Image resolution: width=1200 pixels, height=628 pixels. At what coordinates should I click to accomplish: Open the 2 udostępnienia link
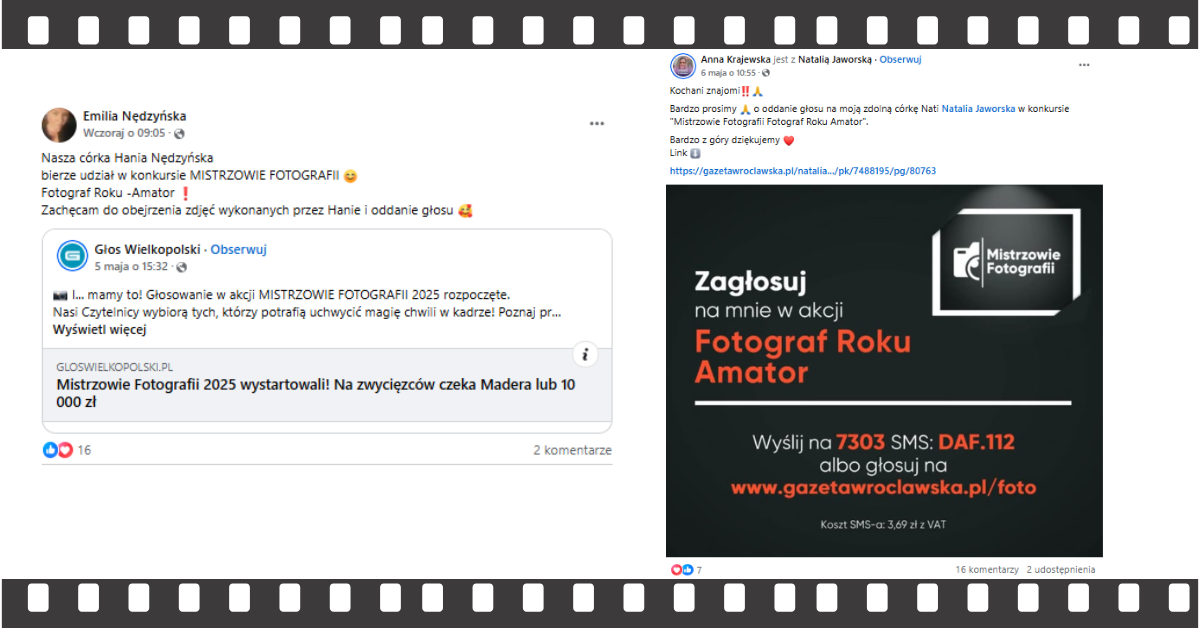1060,569
